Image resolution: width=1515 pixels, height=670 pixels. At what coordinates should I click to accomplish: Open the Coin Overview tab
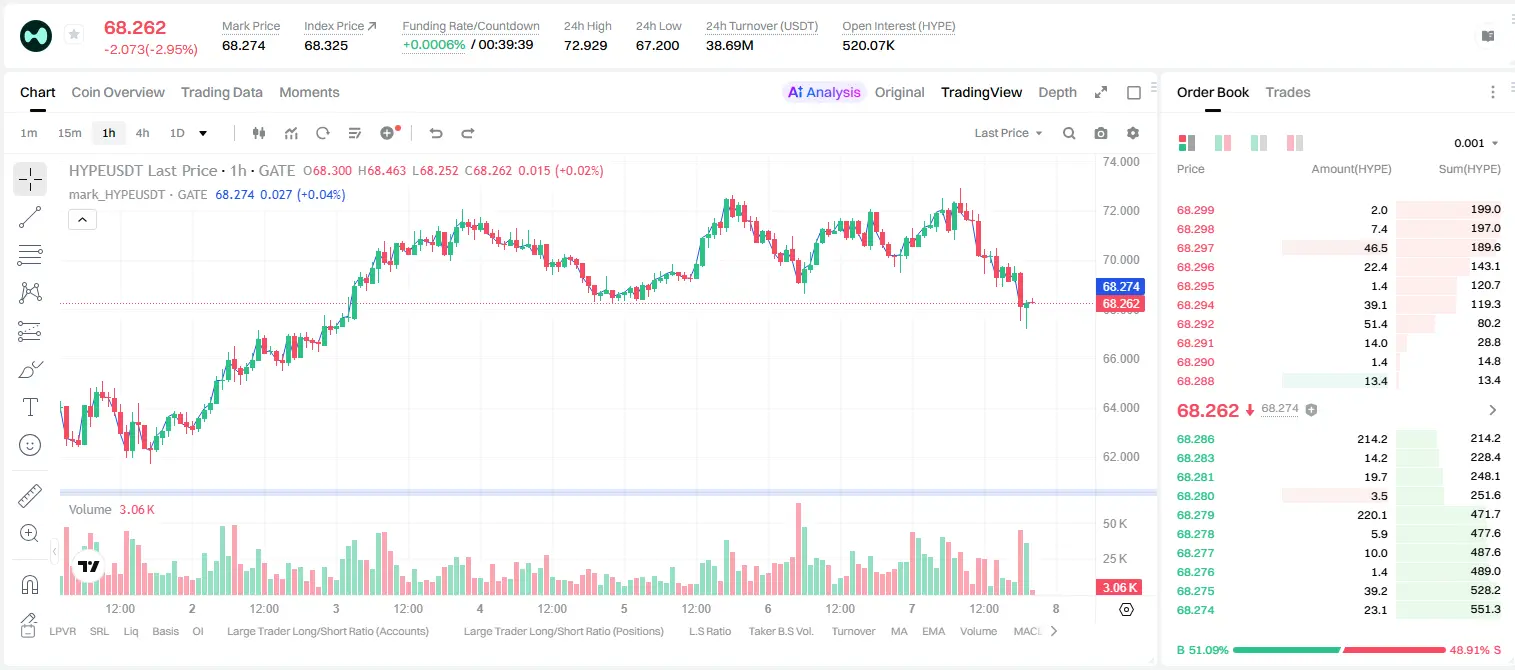(118, 92)
